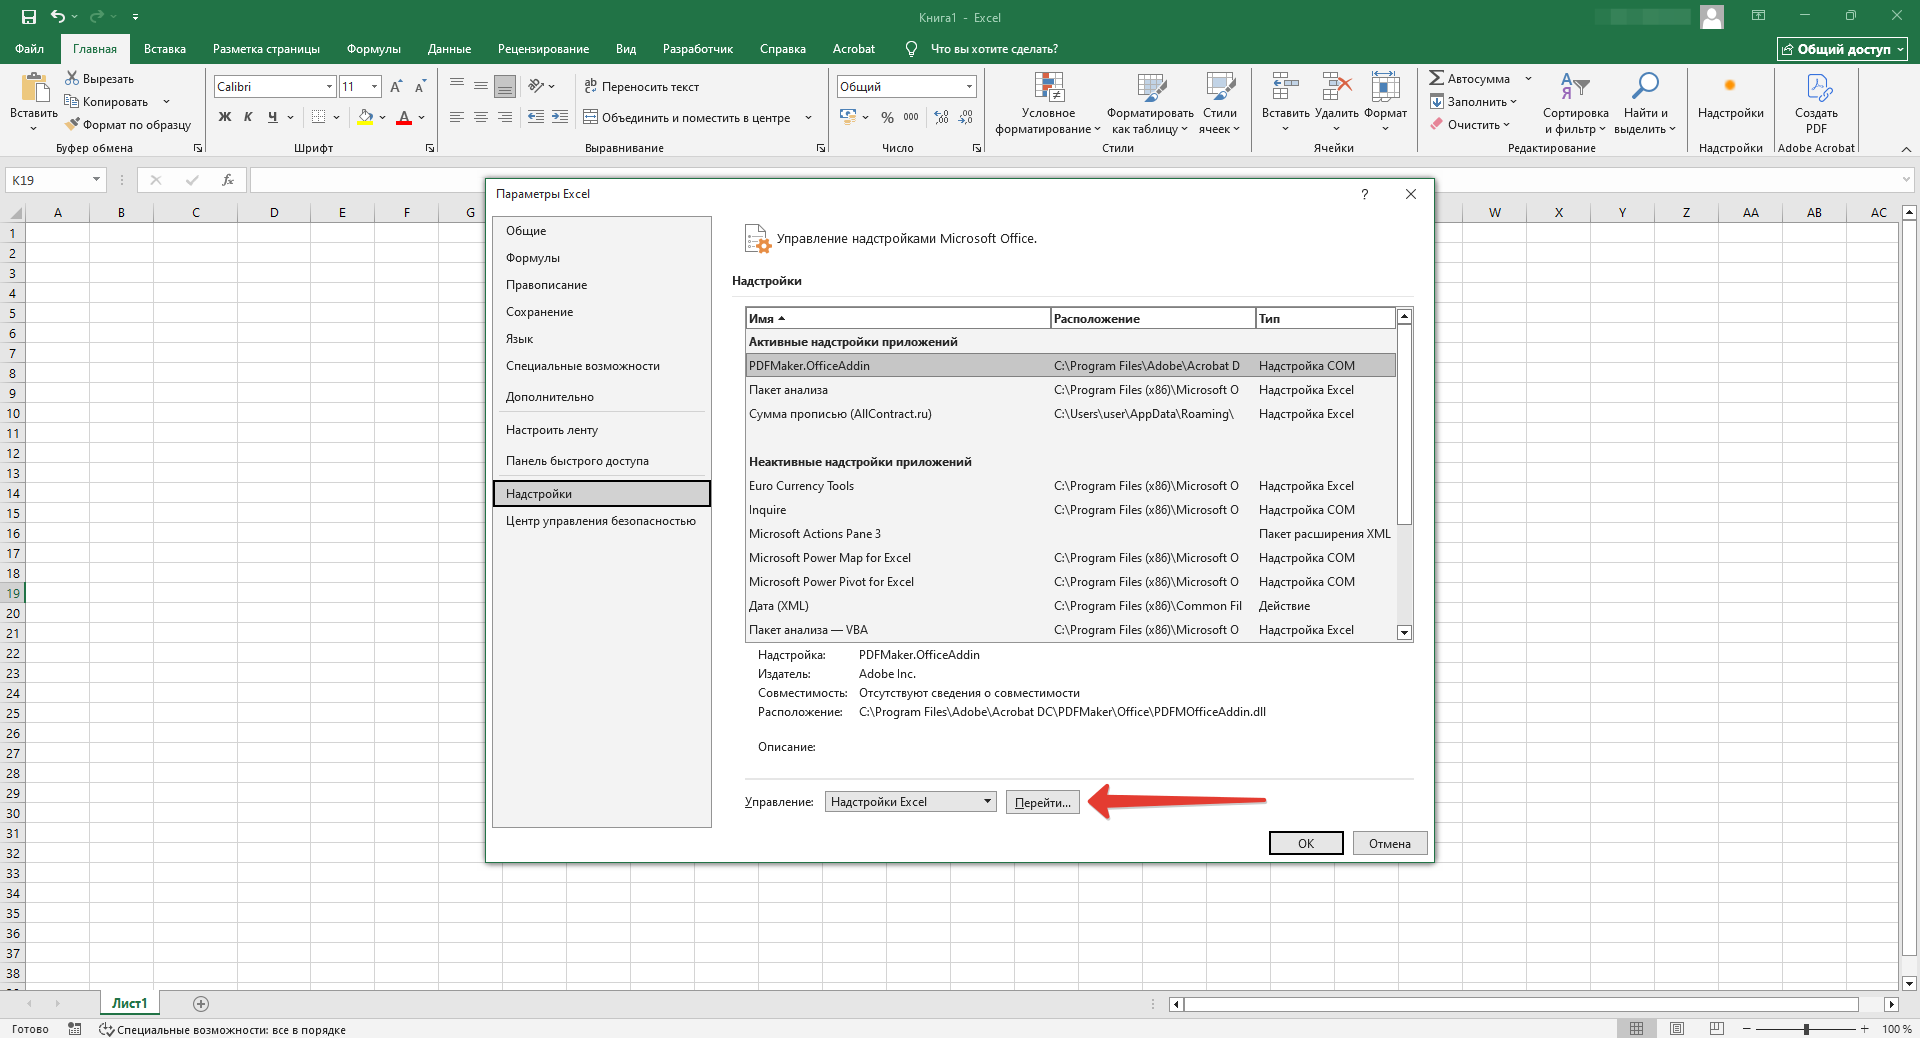
Task: Select the Euro Currency Tools row
Action: point(1070,486)
